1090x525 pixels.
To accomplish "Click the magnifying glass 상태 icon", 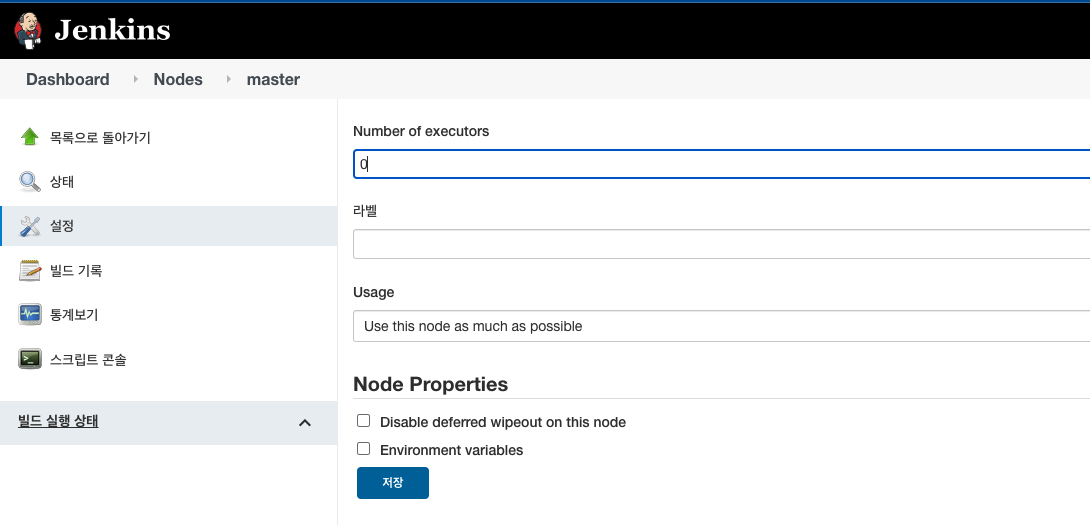I will click(x=29, y=181).
